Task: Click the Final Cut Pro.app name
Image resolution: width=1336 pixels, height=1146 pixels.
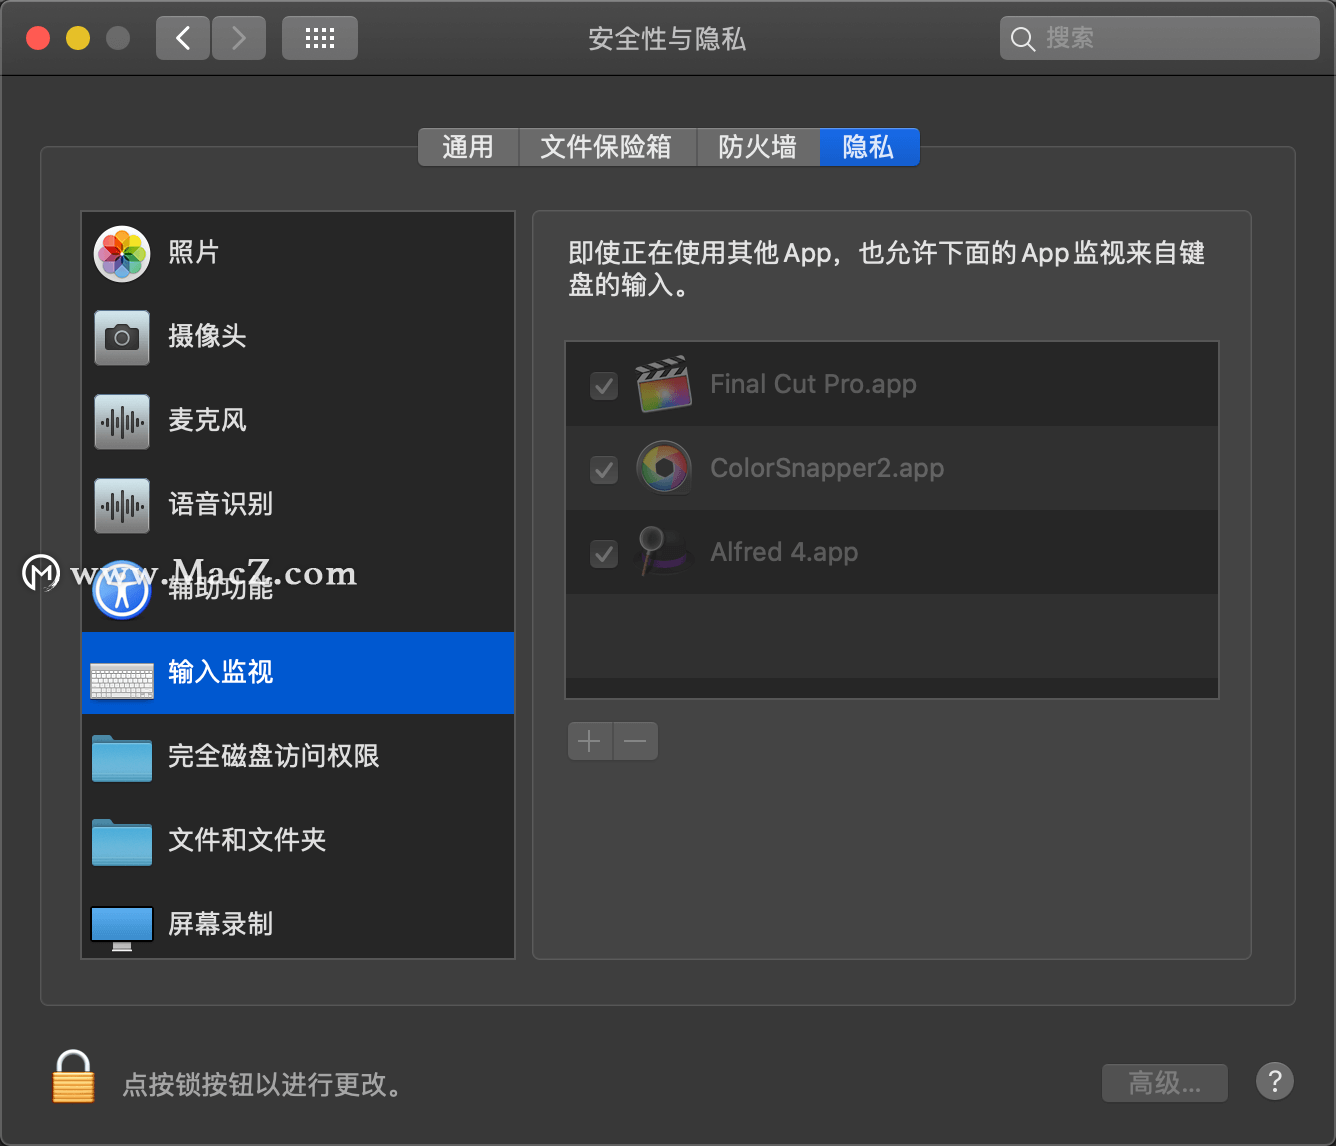Action: pyautogui.click(x=813, y=385)
